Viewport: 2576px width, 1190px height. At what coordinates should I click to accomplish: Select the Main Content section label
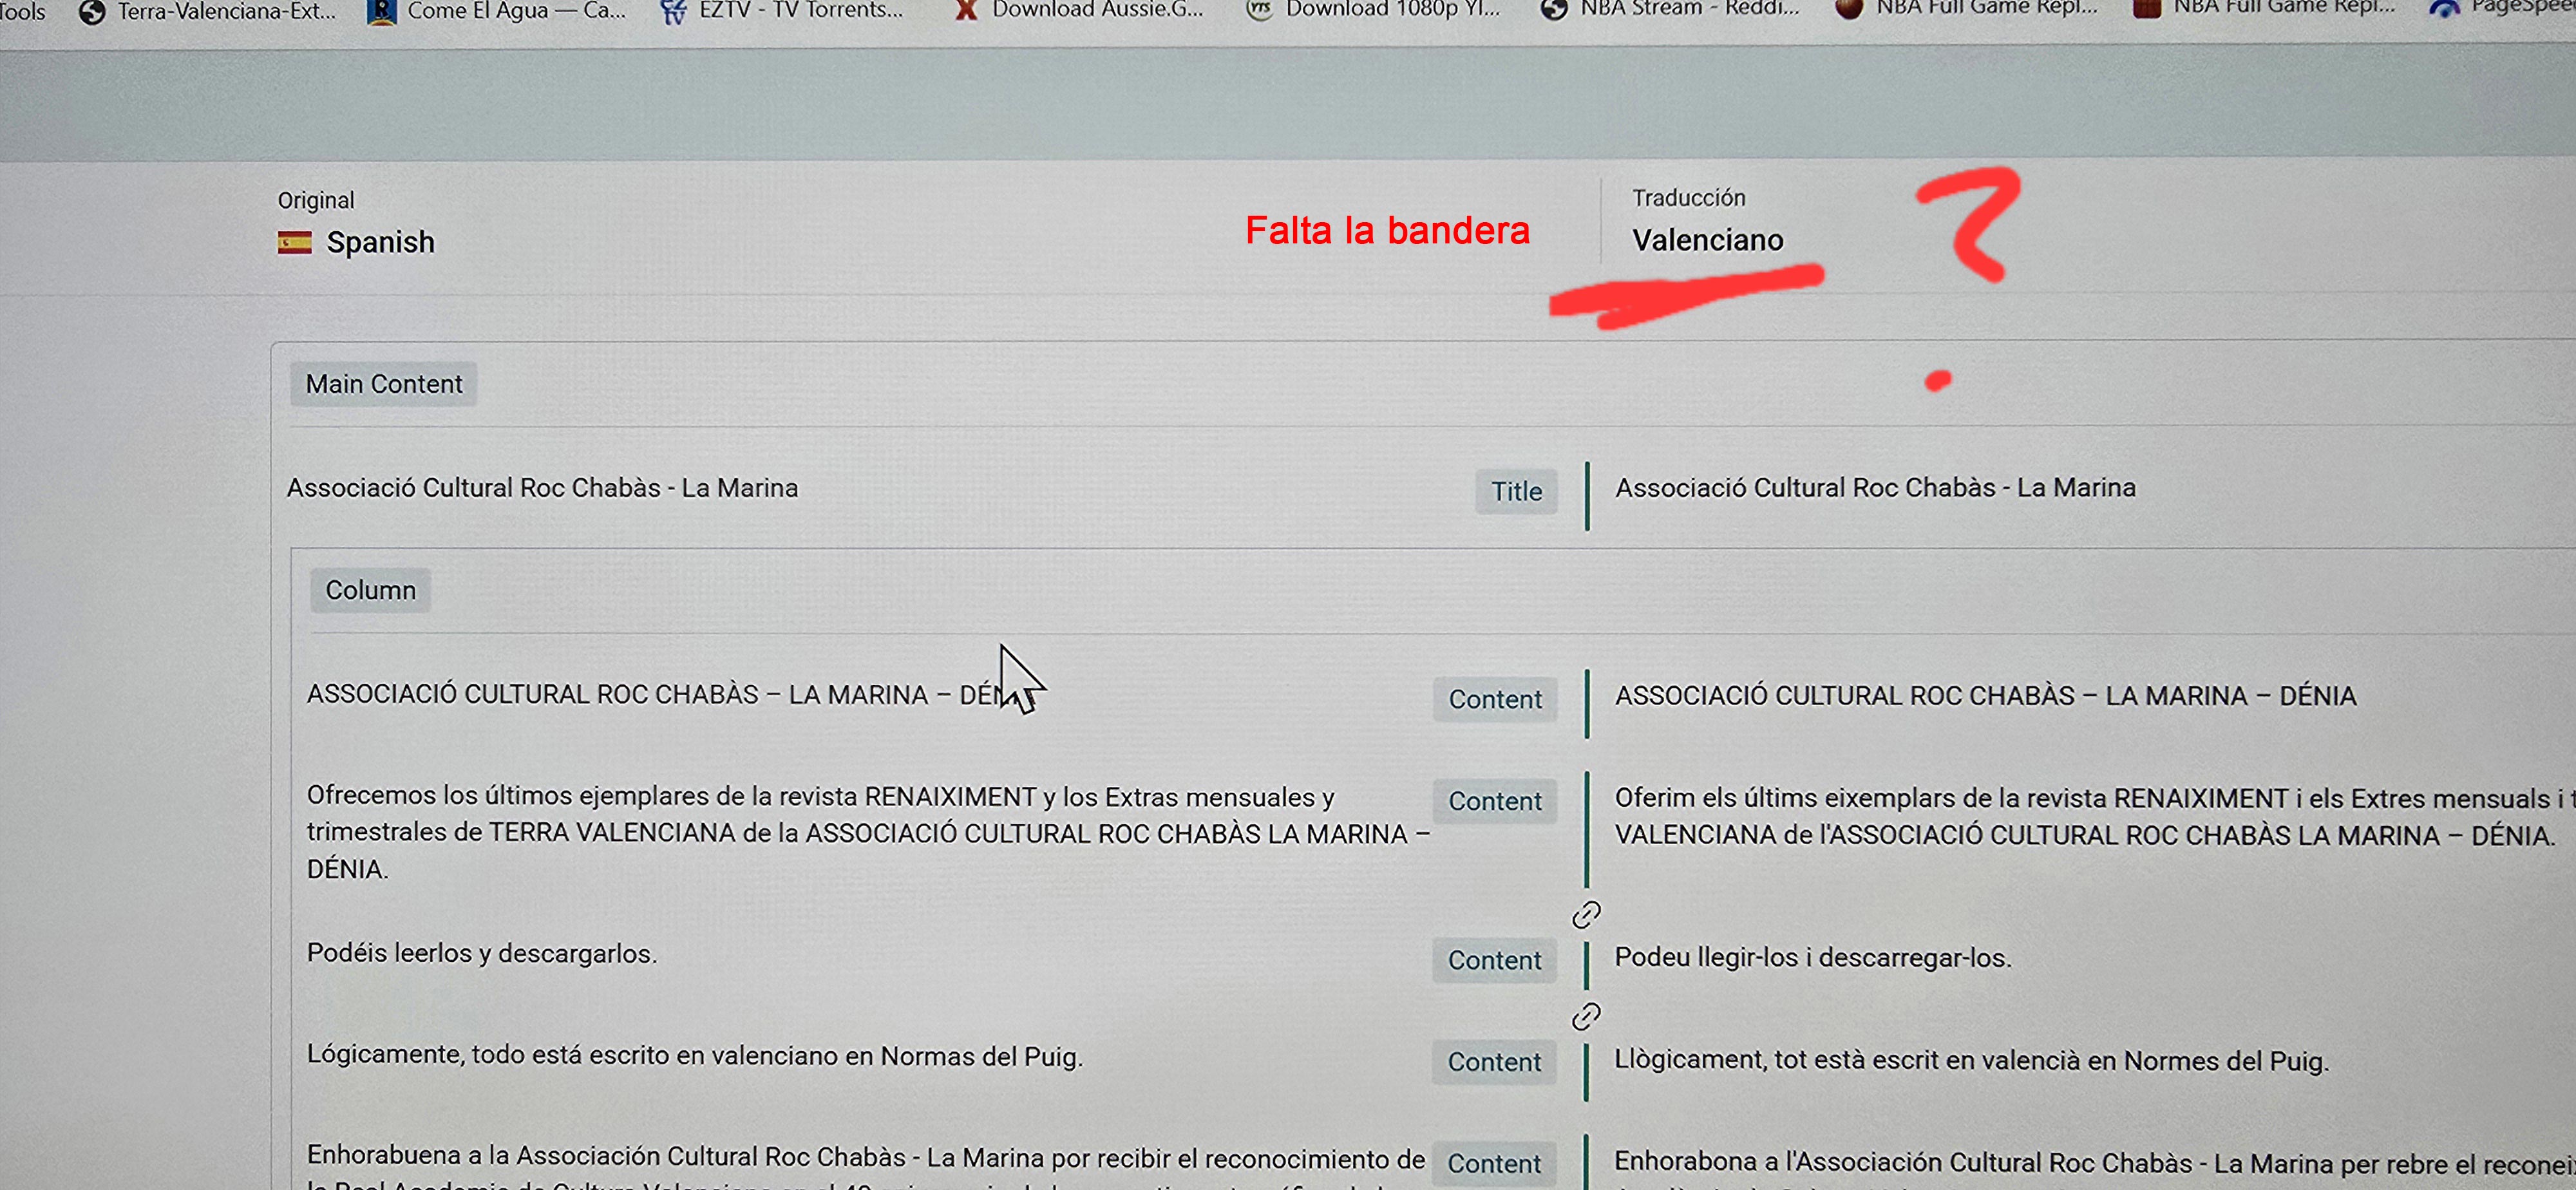pos(384,384)
